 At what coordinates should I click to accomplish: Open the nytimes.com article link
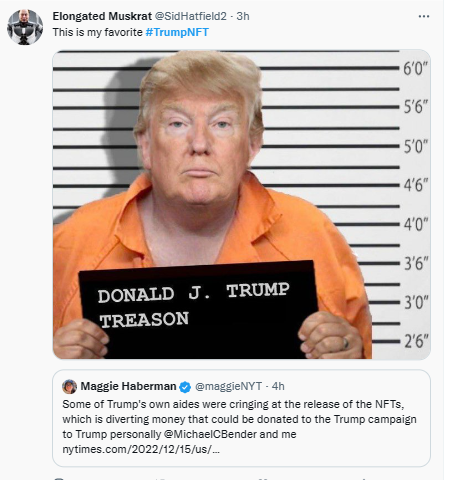[141, 449]
